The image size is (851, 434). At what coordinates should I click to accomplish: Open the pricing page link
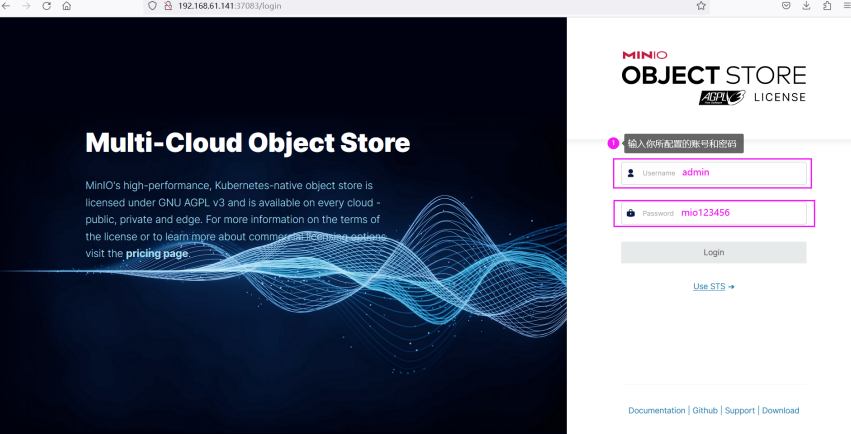[x=157, y=253]
